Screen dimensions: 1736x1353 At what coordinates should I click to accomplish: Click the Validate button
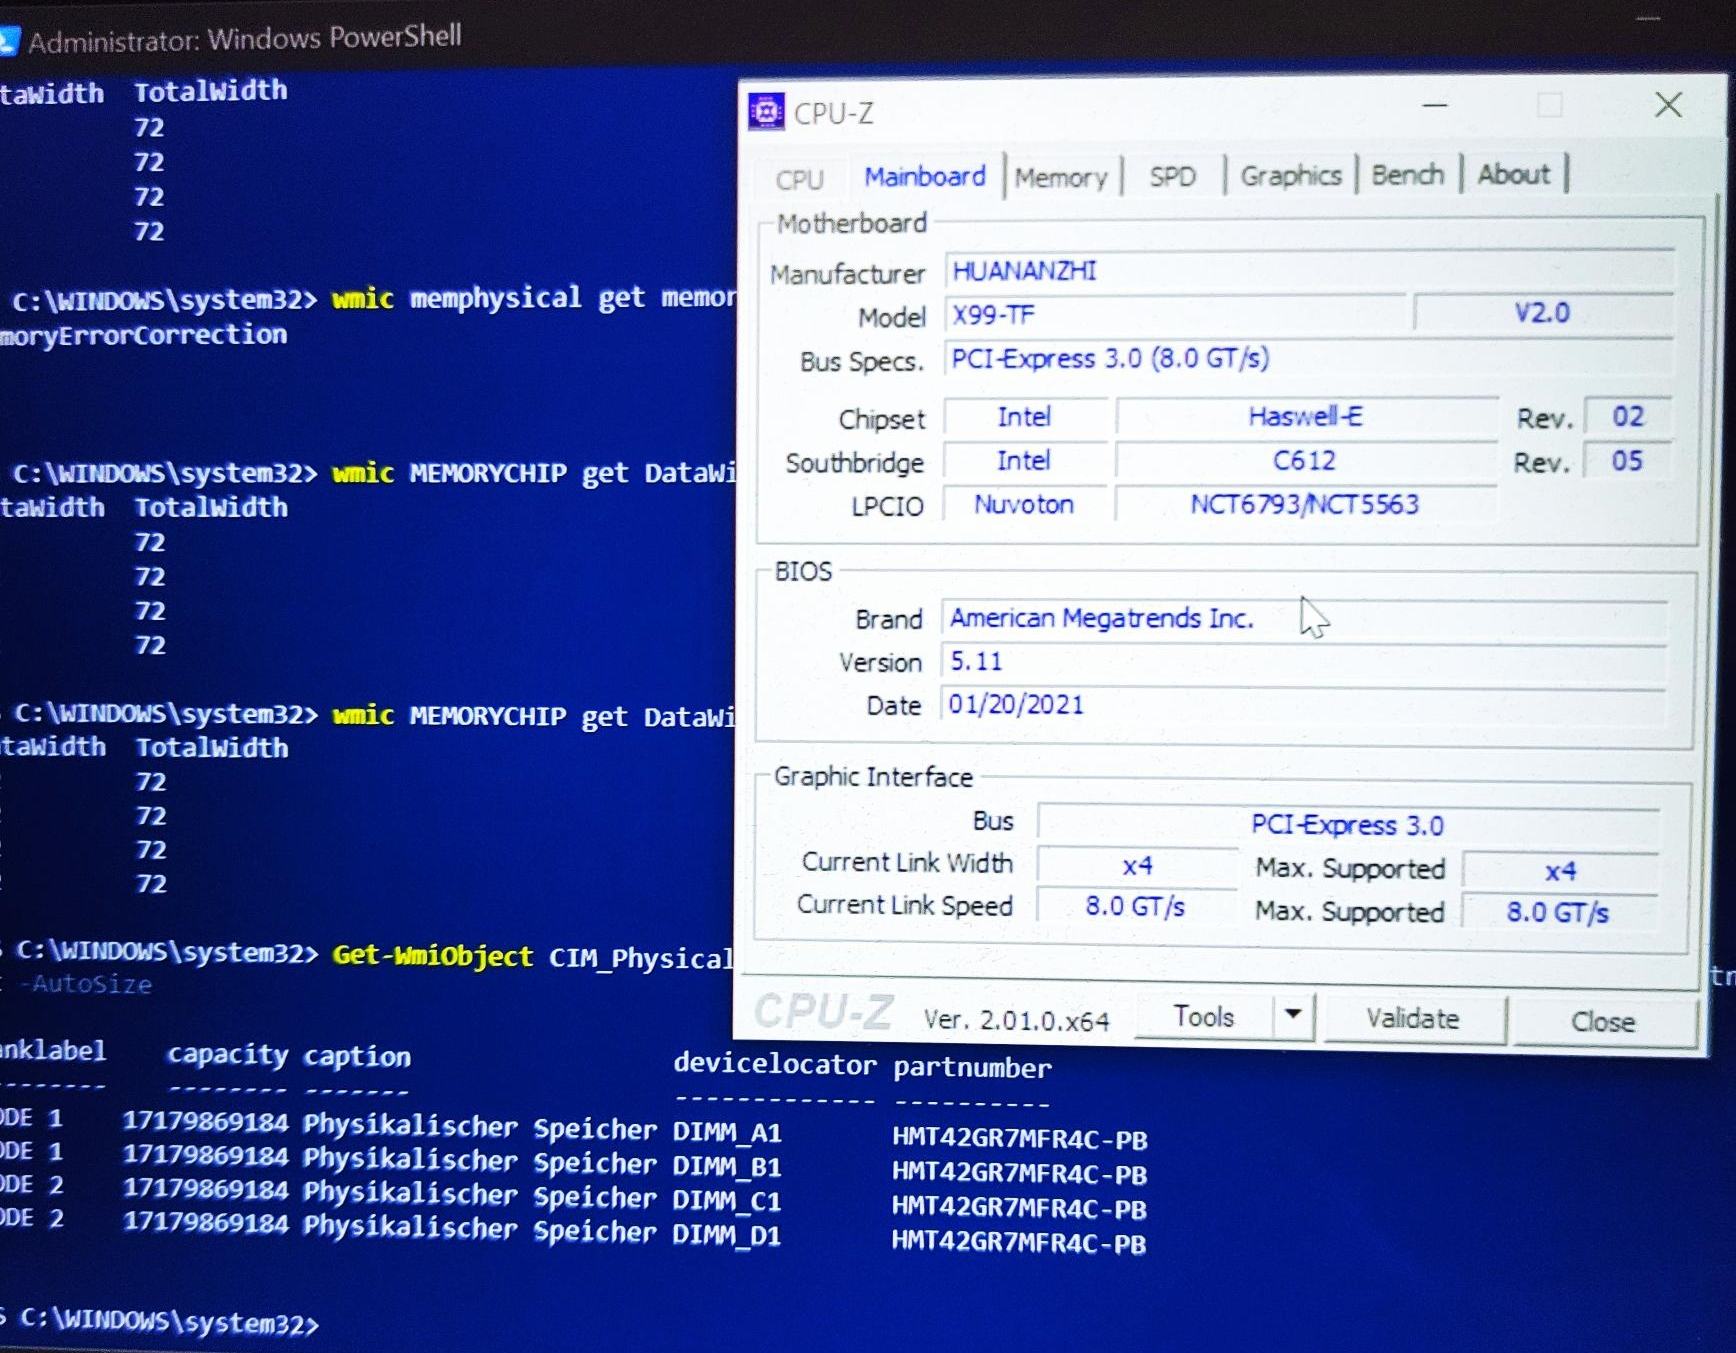[1413, 1019]
